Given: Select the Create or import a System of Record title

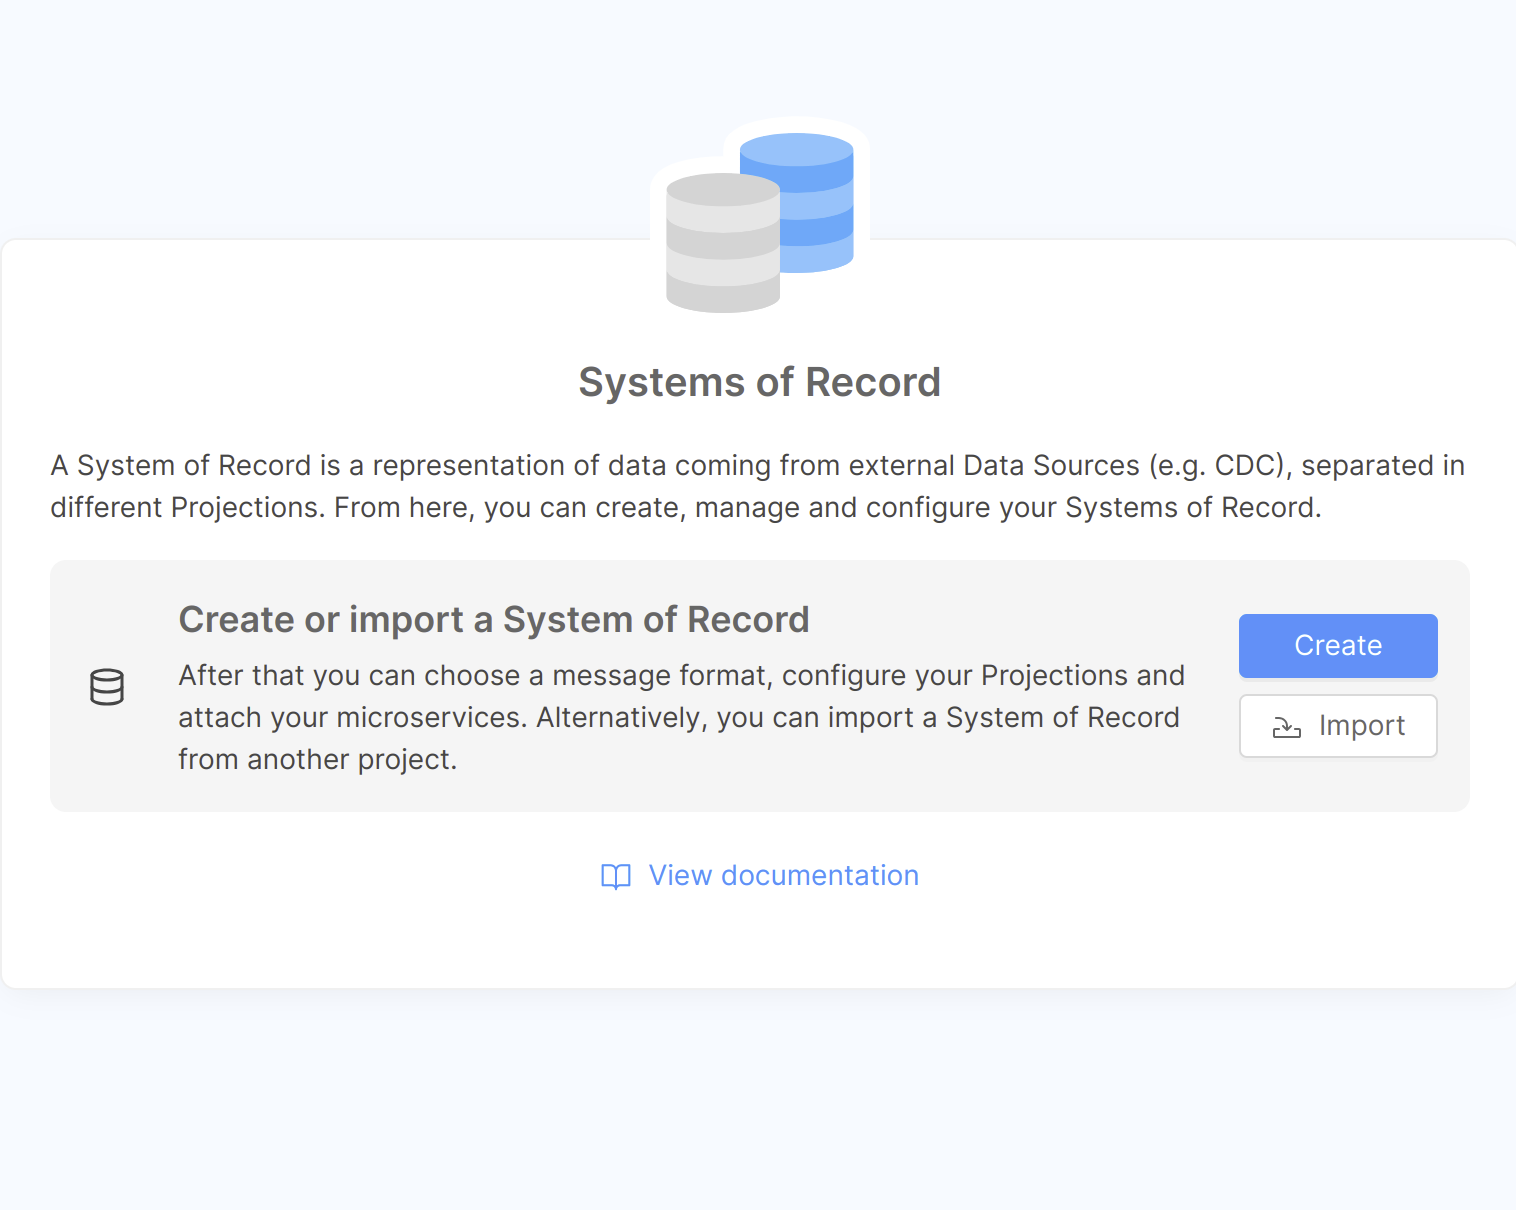Looking at the screenshot, I should click(x=494, y=619).
